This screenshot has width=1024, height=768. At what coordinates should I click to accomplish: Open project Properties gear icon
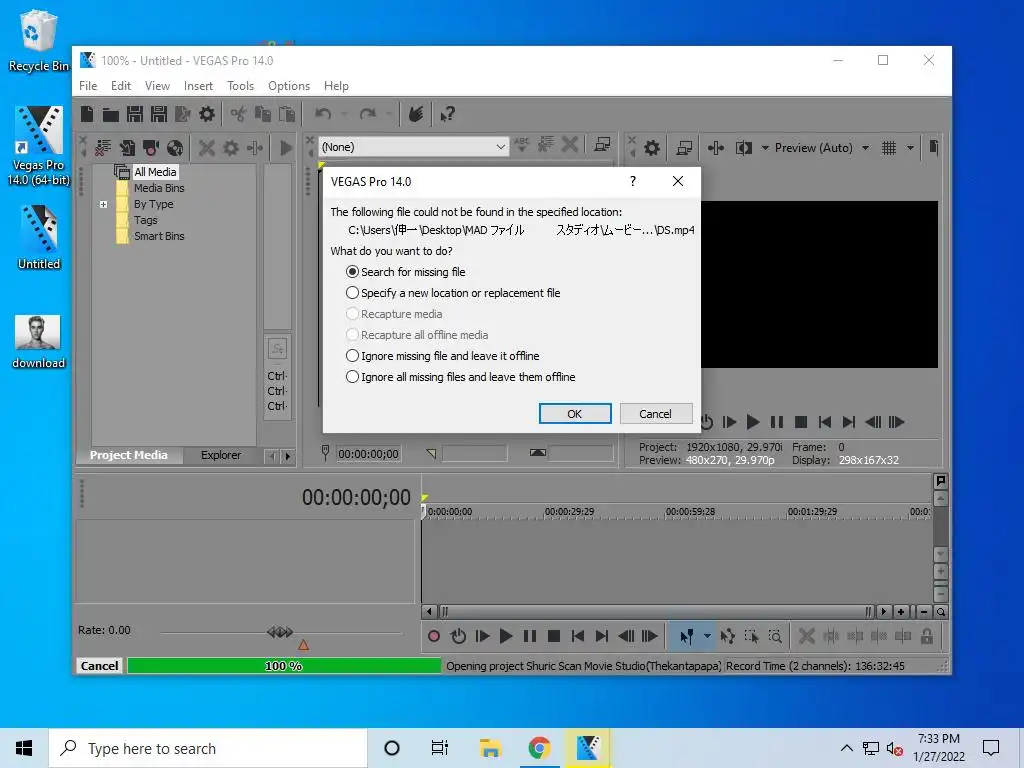[x=206, y=114]
